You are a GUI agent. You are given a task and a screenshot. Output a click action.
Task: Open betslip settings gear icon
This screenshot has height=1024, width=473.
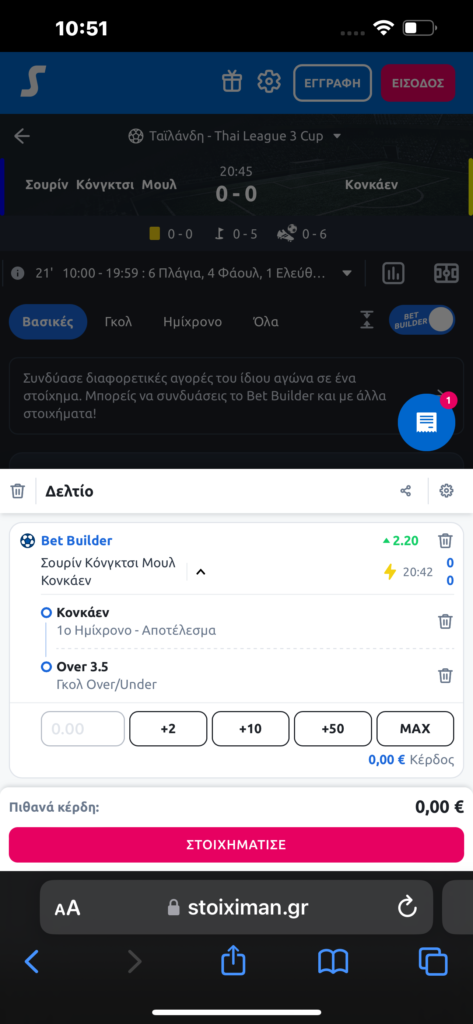tap(446, 491)
